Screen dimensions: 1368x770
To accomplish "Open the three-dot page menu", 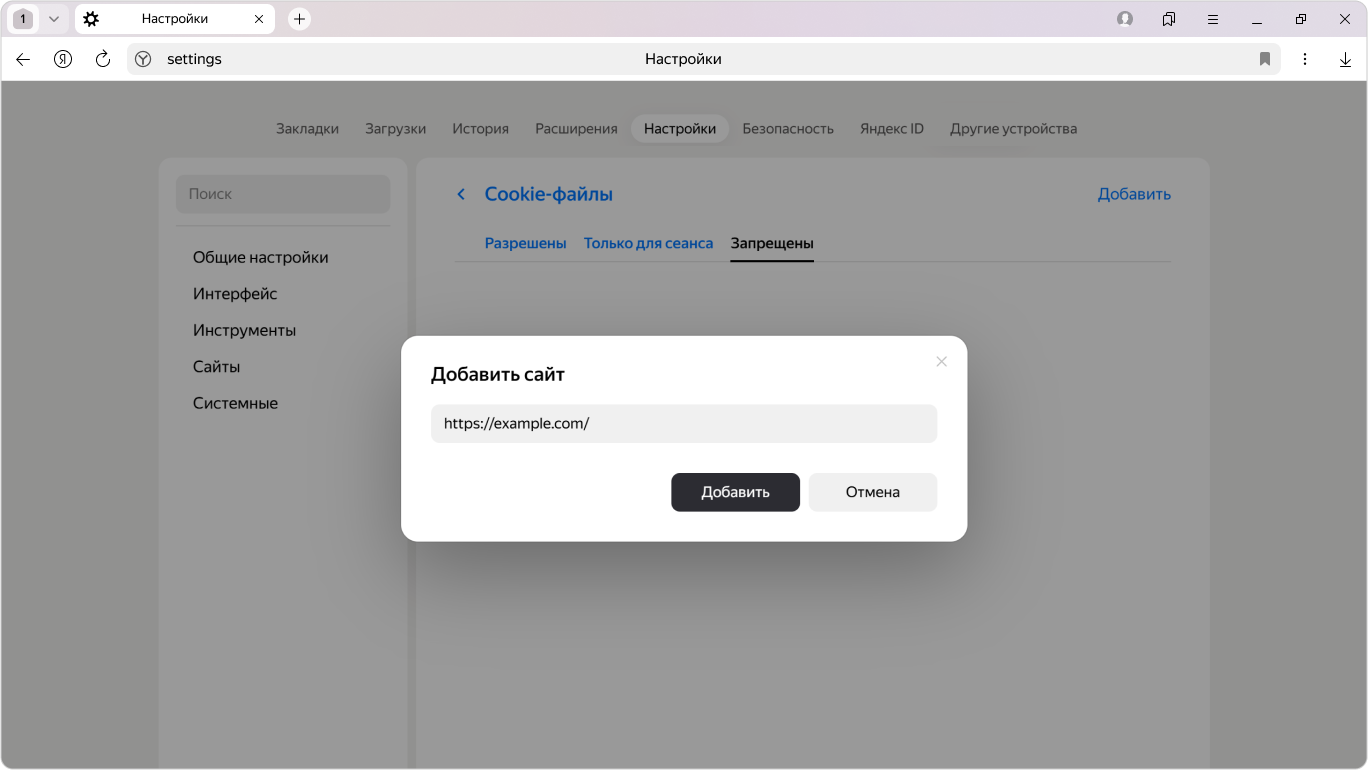I will [1305, 59].
